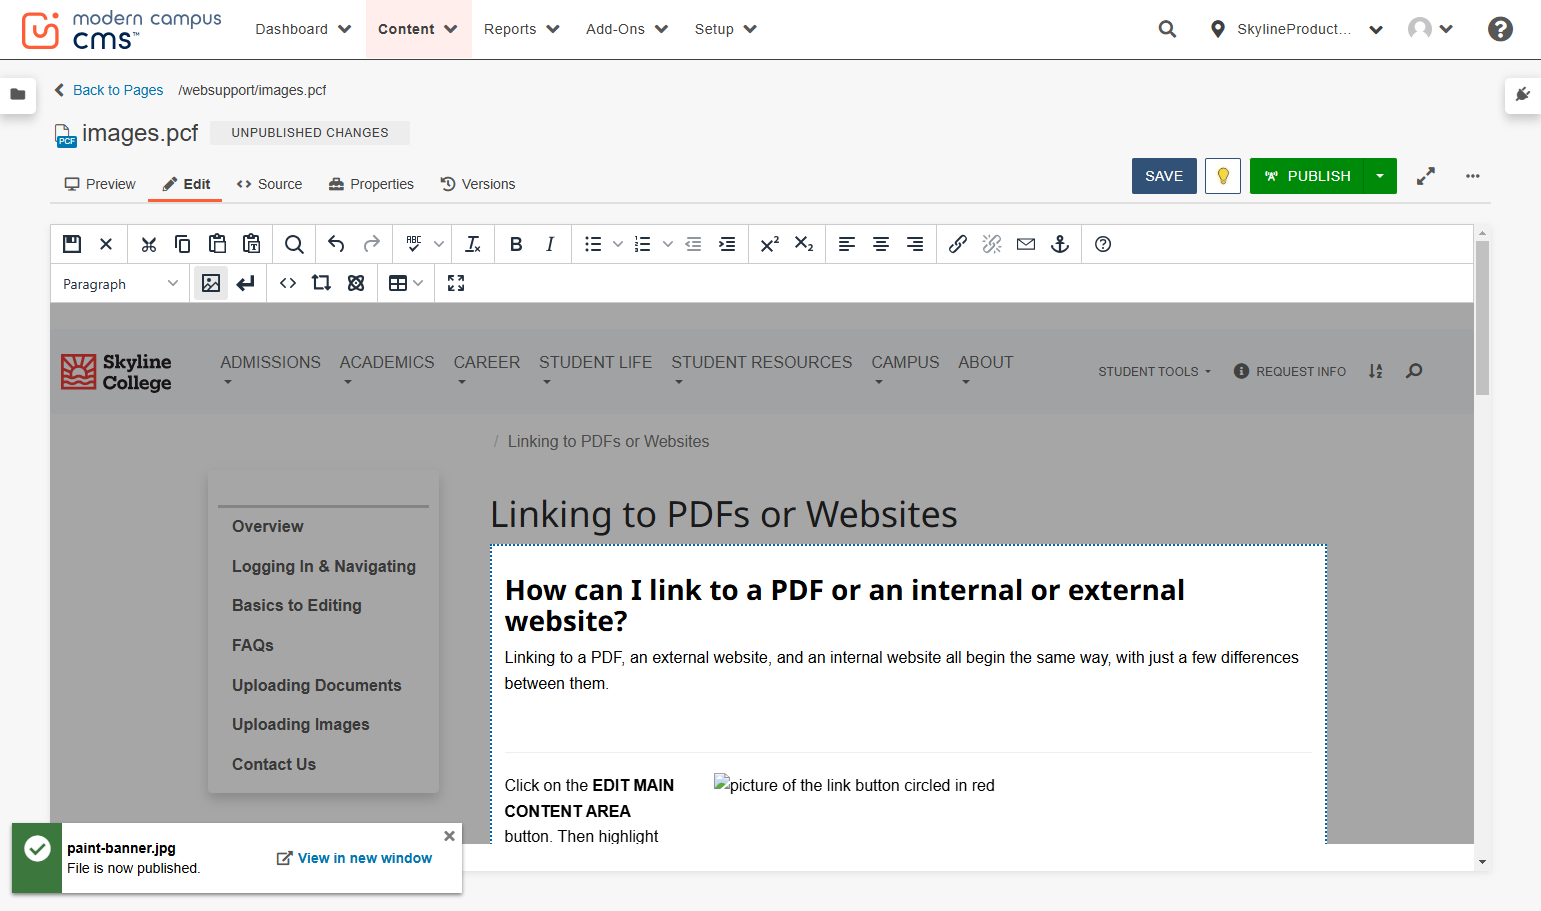Open numbered list style dropdown arrow
This screenshot has width=1541, height=911.
(668, 244)
